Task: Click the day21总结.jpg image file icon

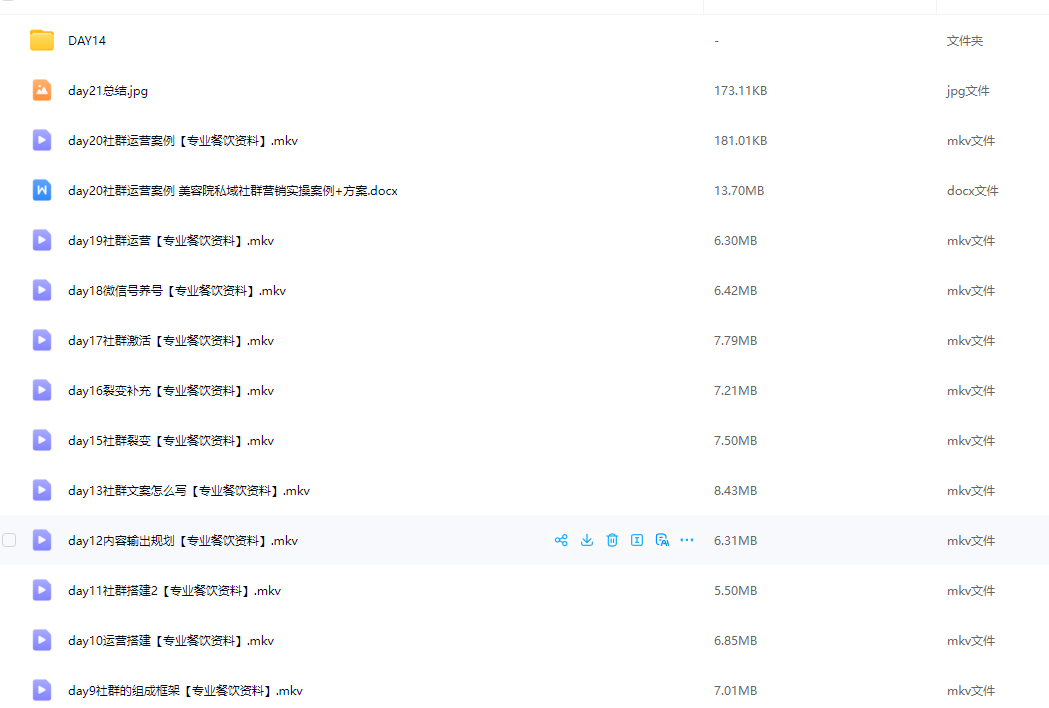Action: click(42, 90)
